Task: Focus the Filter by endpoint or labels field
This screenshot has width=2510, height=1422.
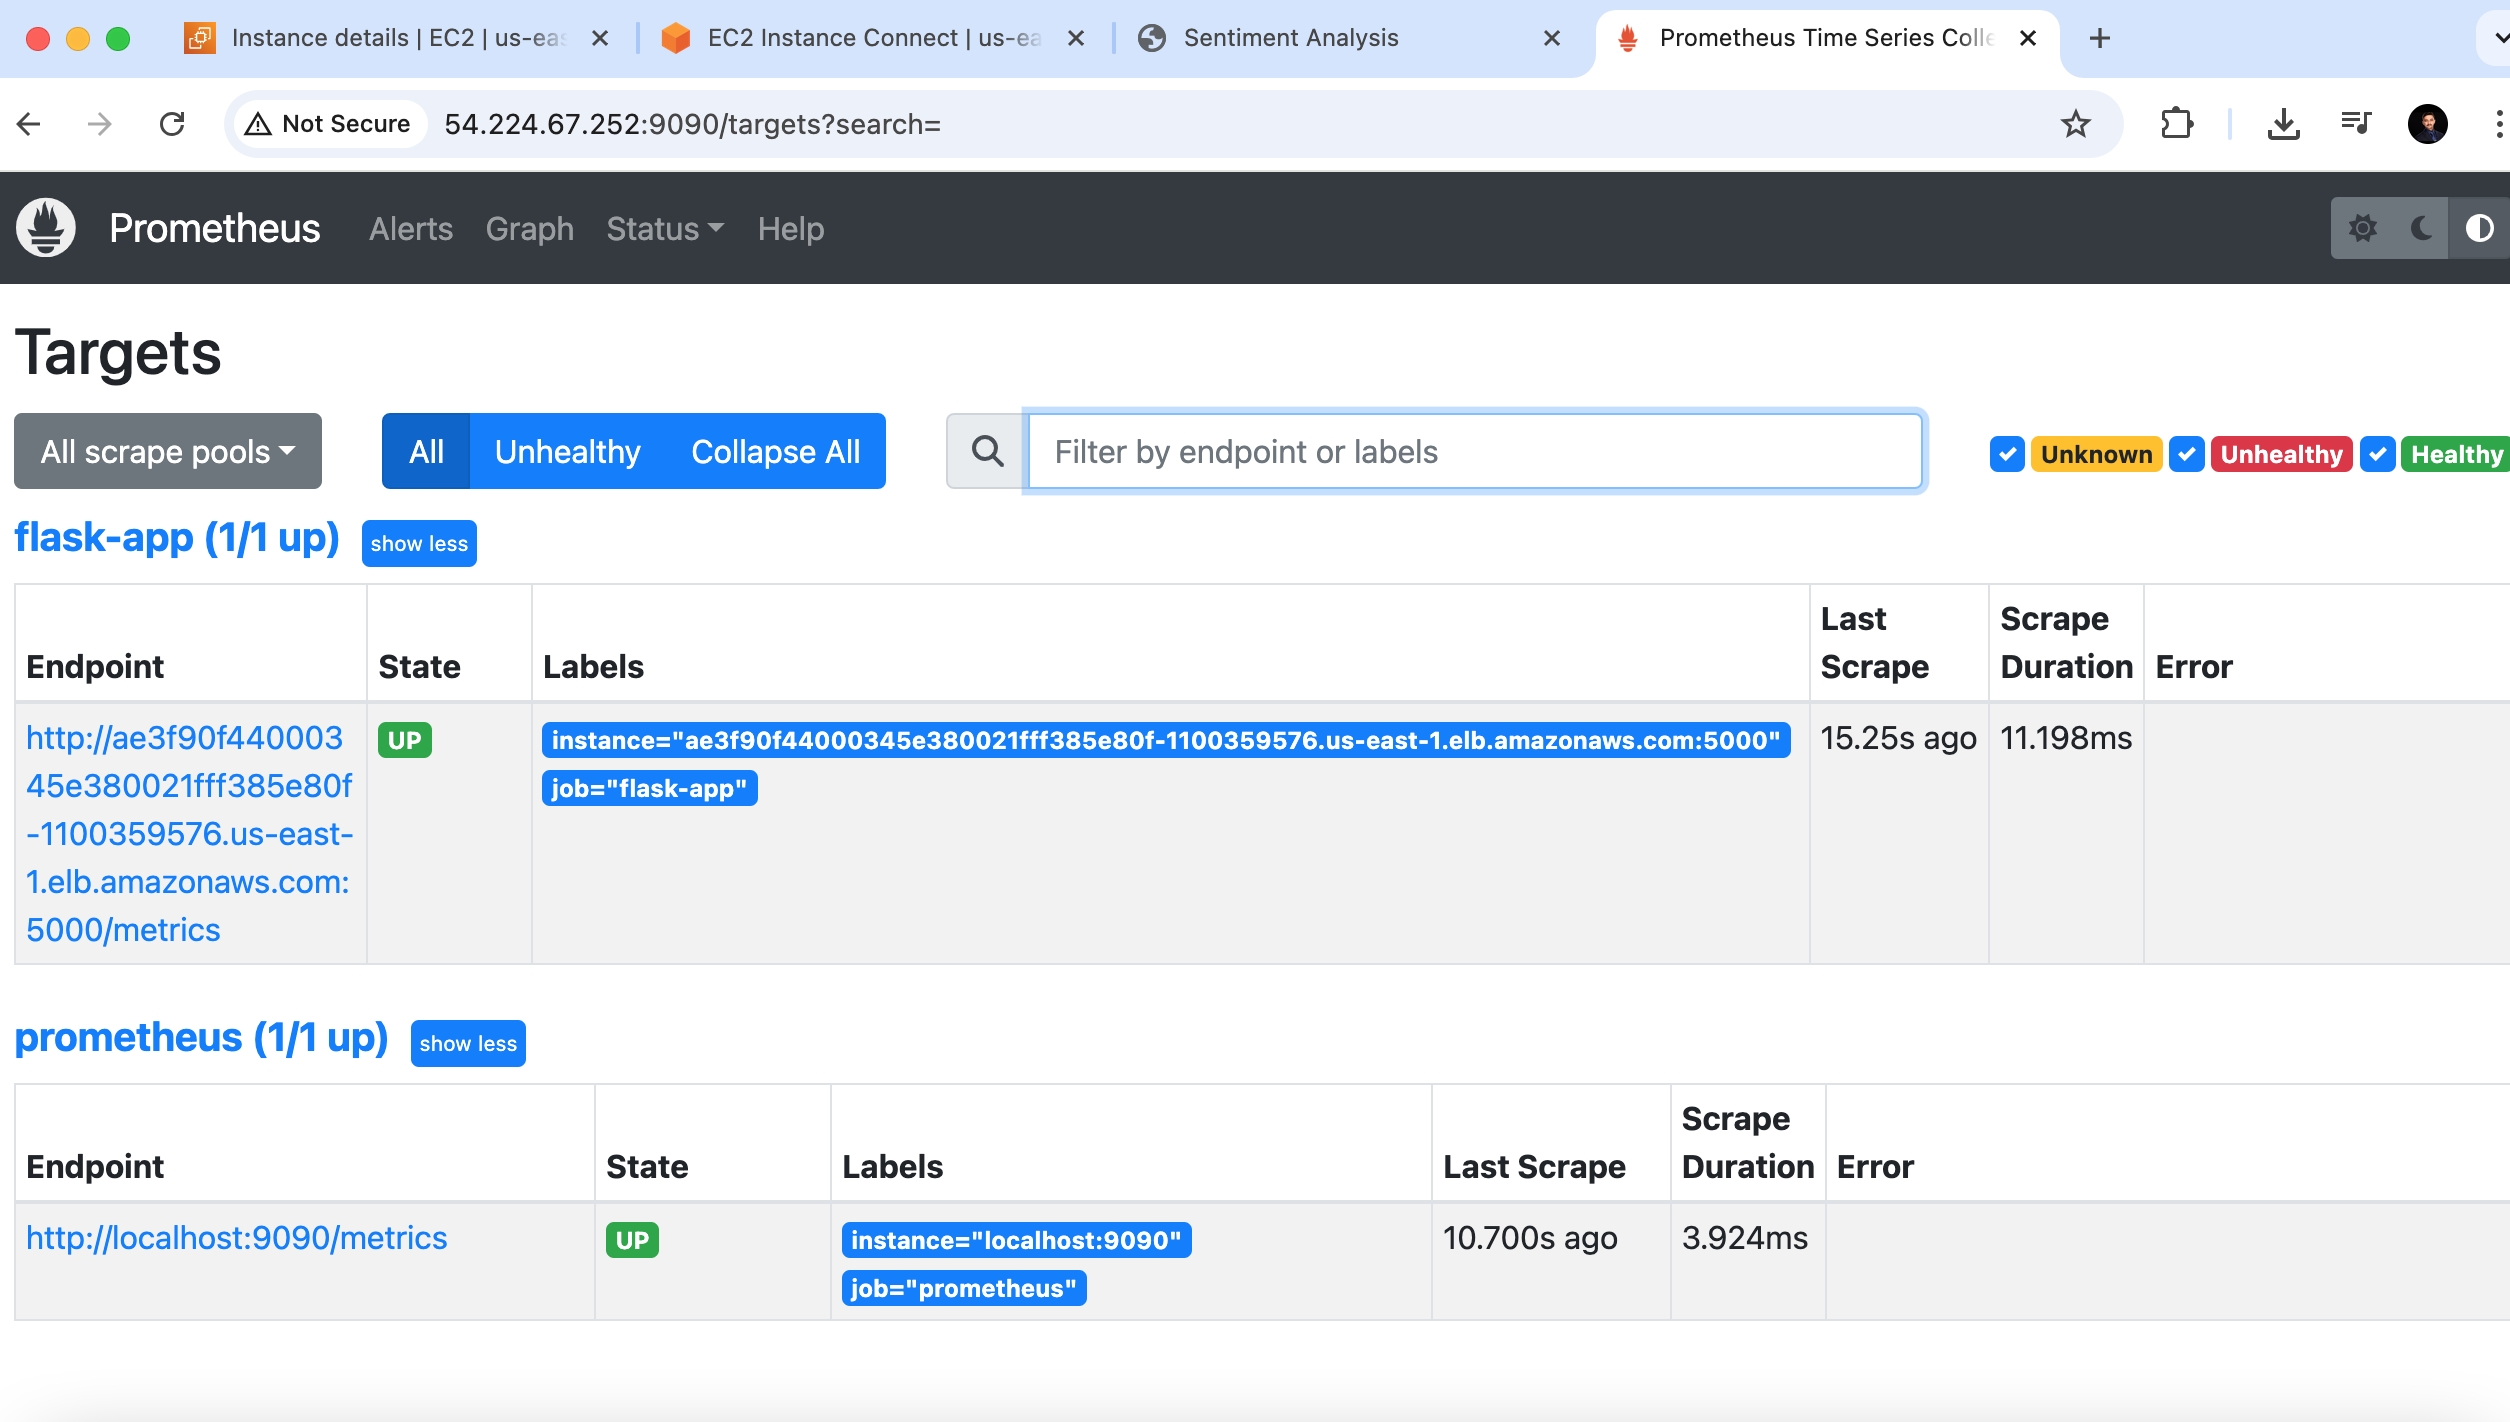Action: 1474,451
